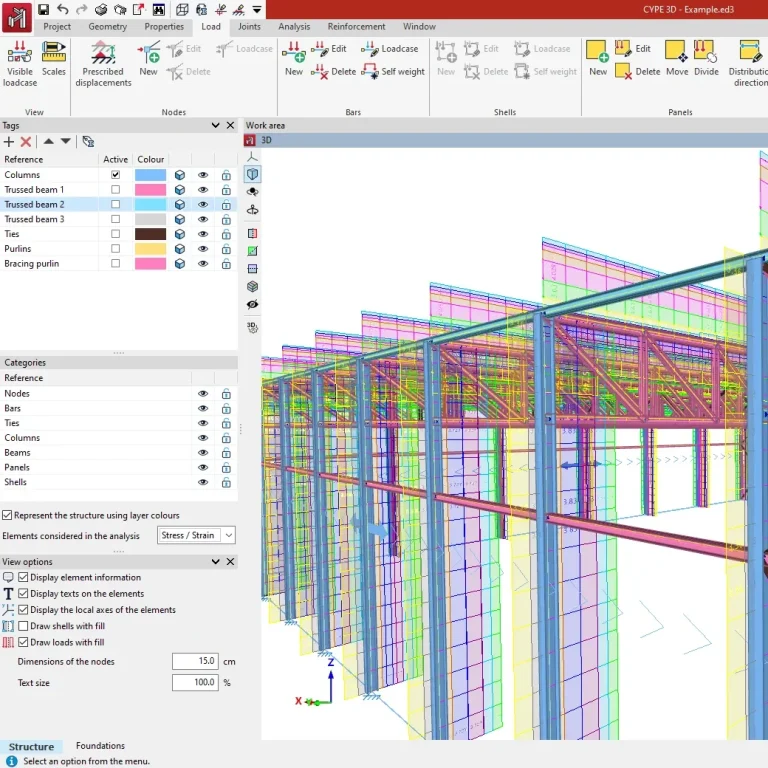768x768 pixels.
Task: Choose the Divide panel tool
Action: 706,58
